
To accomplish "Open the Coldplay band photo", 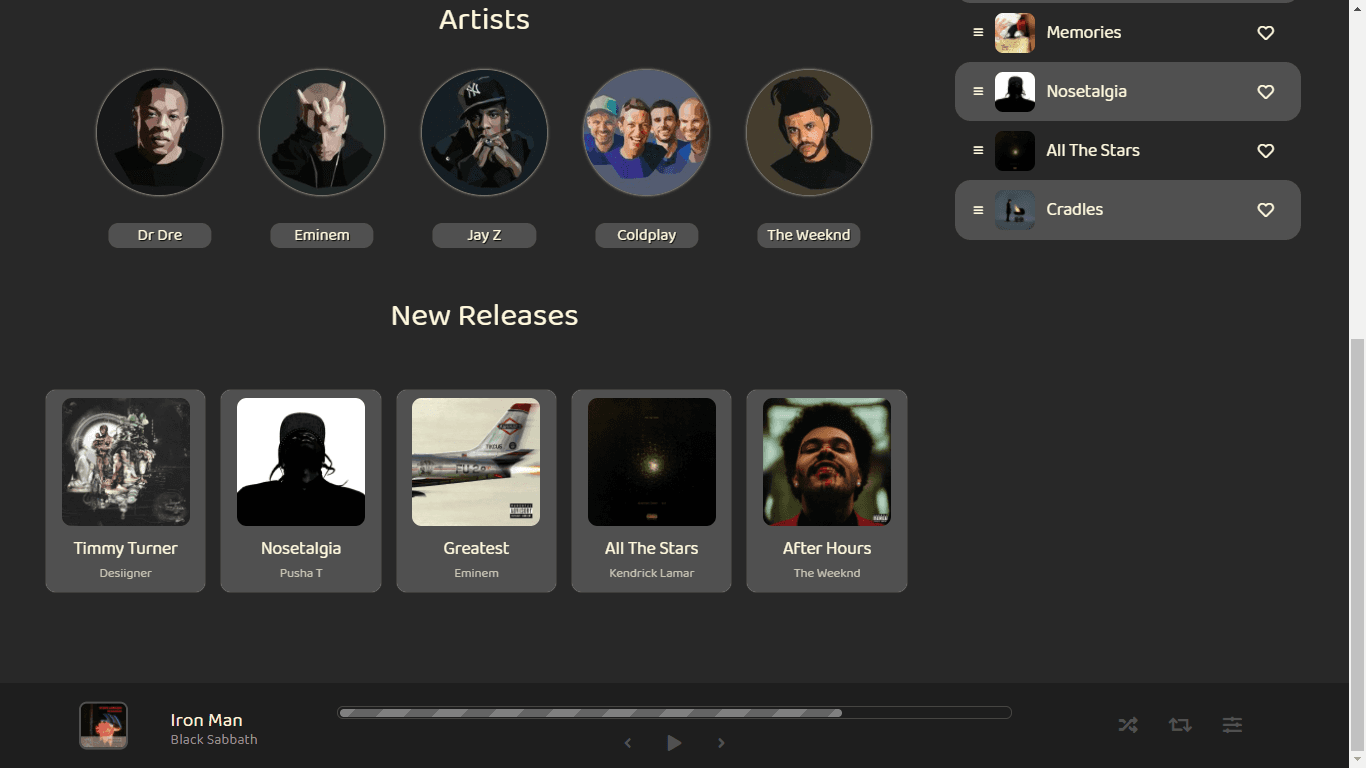I will [x=647, y=132].
